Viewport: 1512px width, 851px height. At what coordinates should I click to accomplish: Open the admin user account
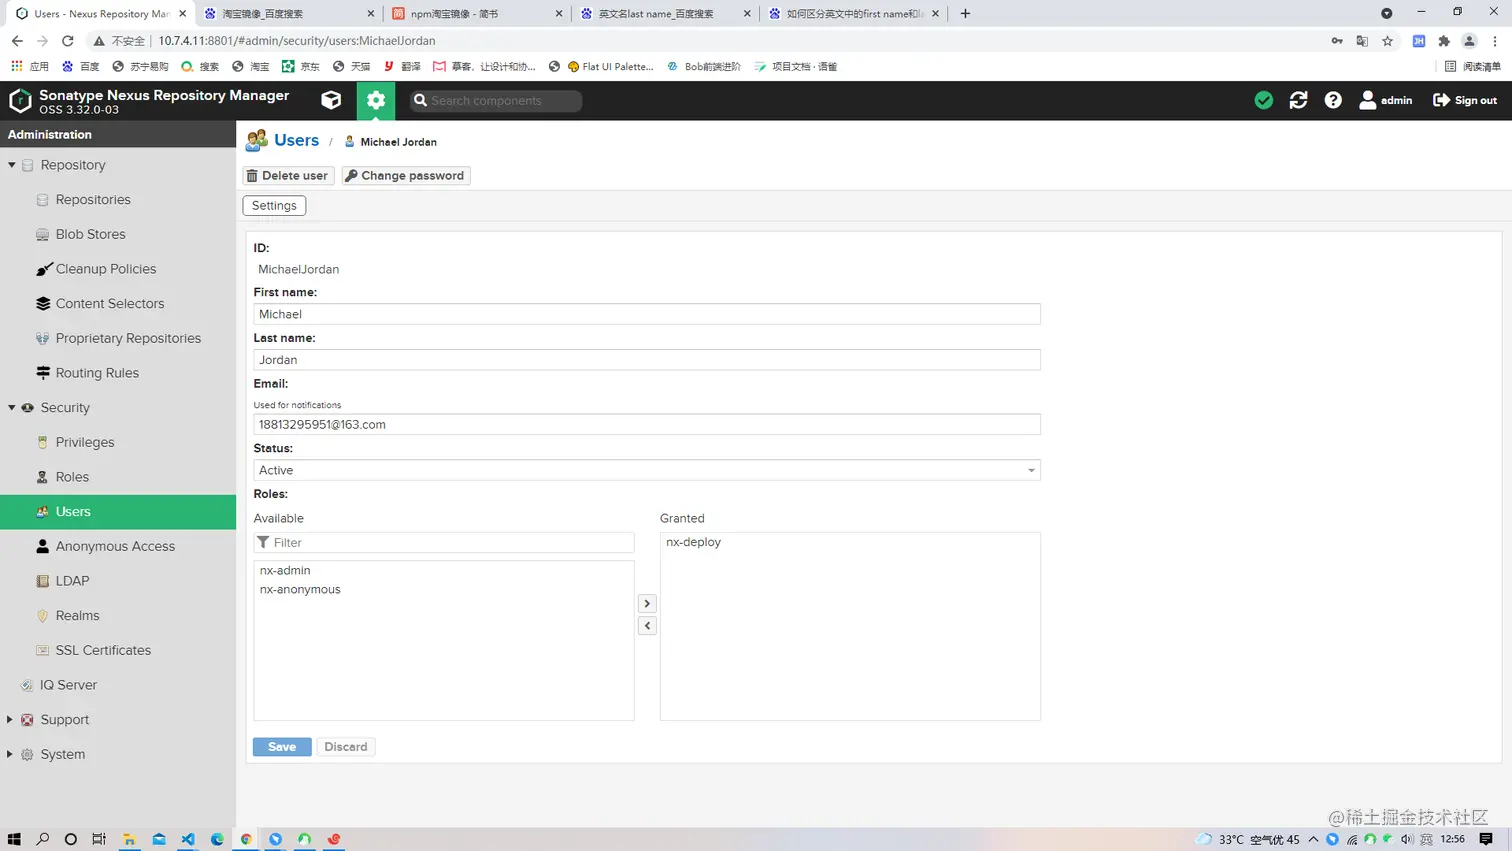1386,100
